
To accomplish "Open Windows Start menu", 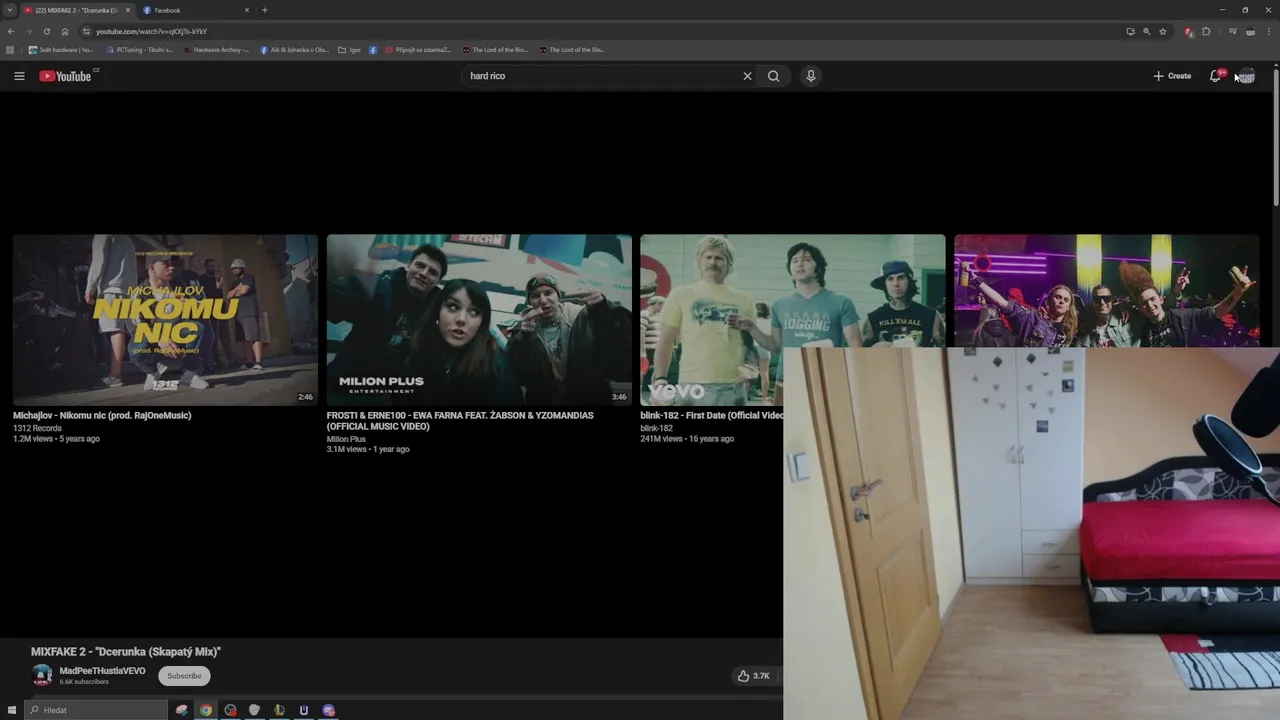I will pyautogui.click(x=12, y=710).
